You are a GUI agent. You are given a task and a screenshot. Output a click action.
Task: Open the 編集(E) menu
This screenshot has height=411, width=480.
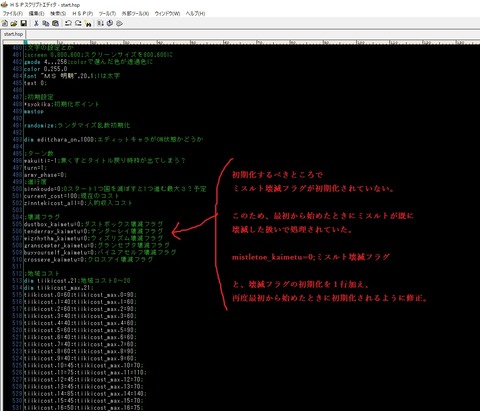coord(36,14)
